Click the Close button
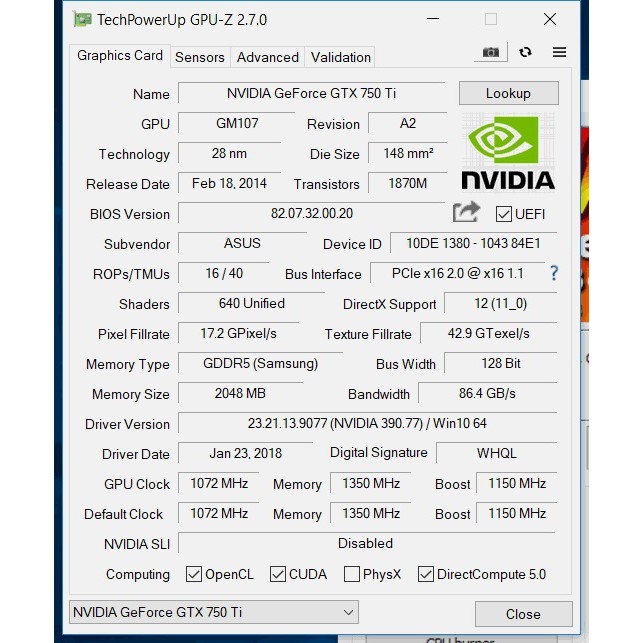643x643 pixels. point(523,614)
